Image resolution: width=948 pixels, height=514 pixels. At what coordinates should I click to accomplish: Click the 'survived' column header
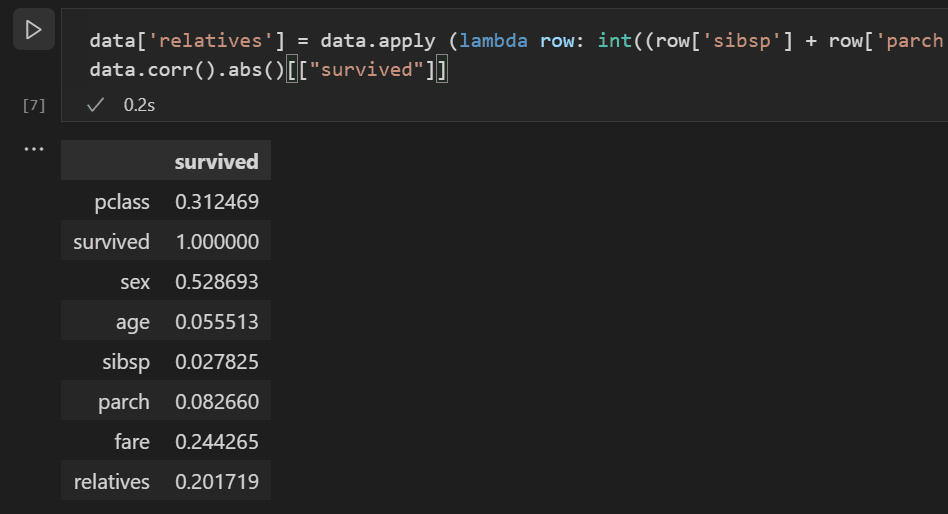tap(216, 161)
